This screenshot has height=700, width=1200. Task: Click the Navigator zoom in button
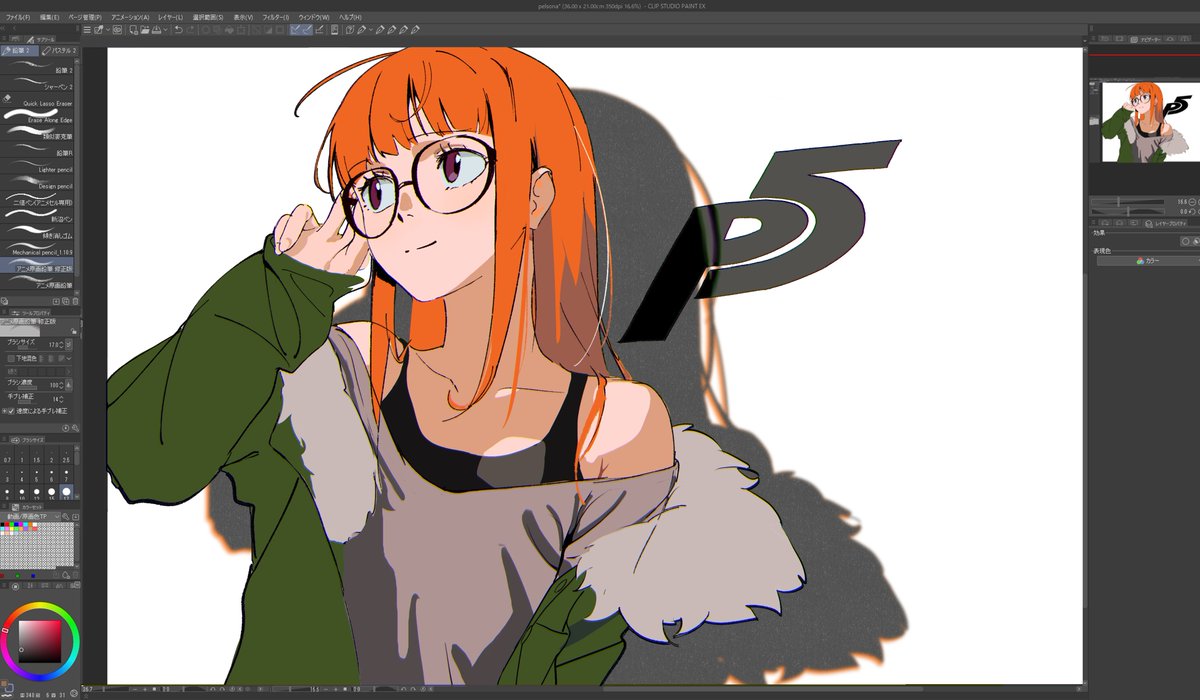point(1198,201)
